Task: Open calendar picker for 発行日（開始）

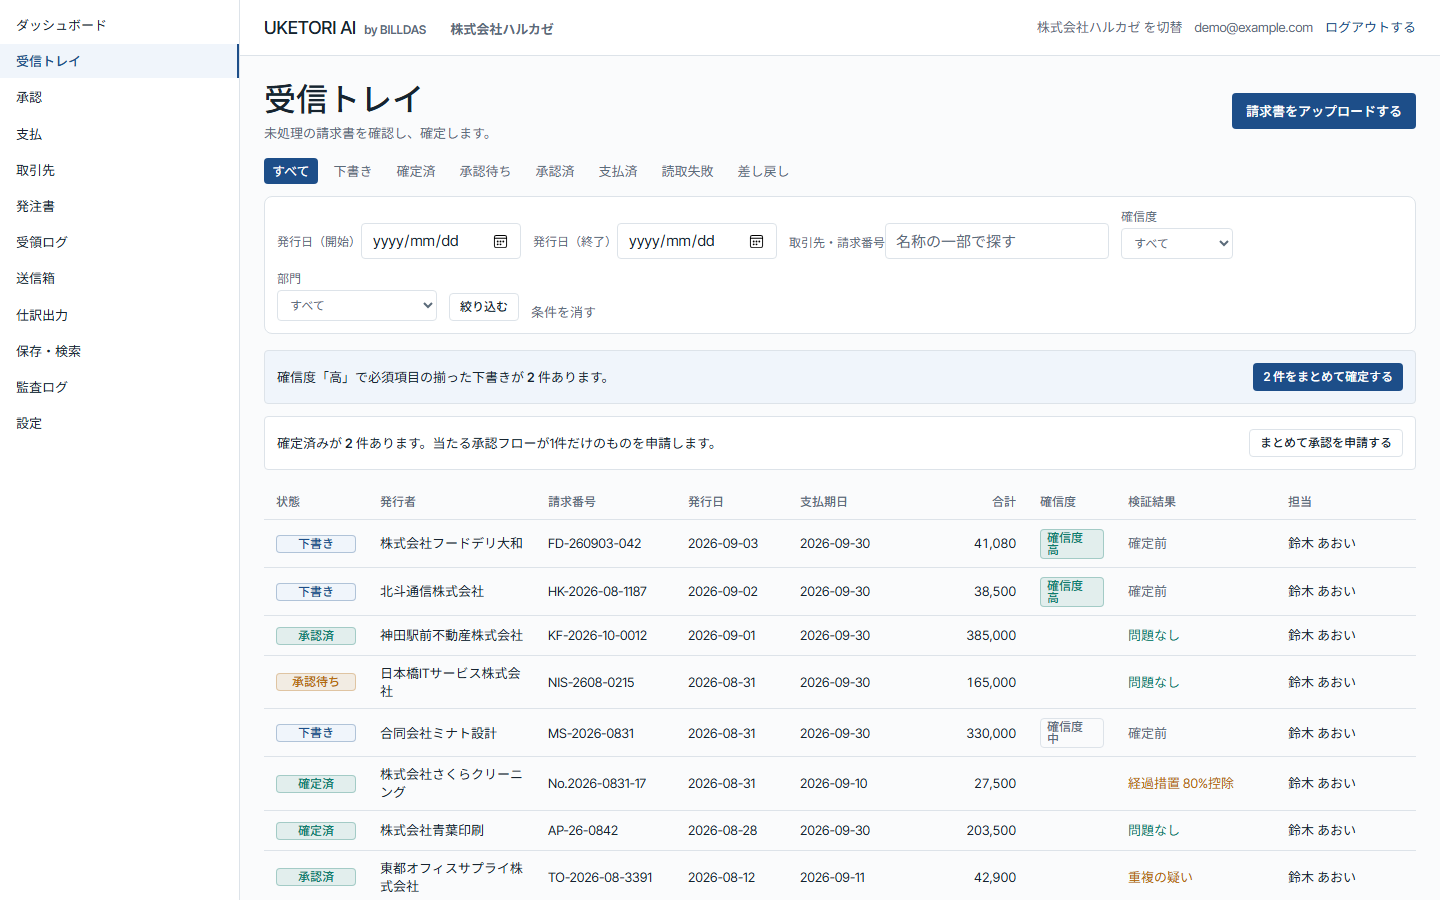Action: 500,241
